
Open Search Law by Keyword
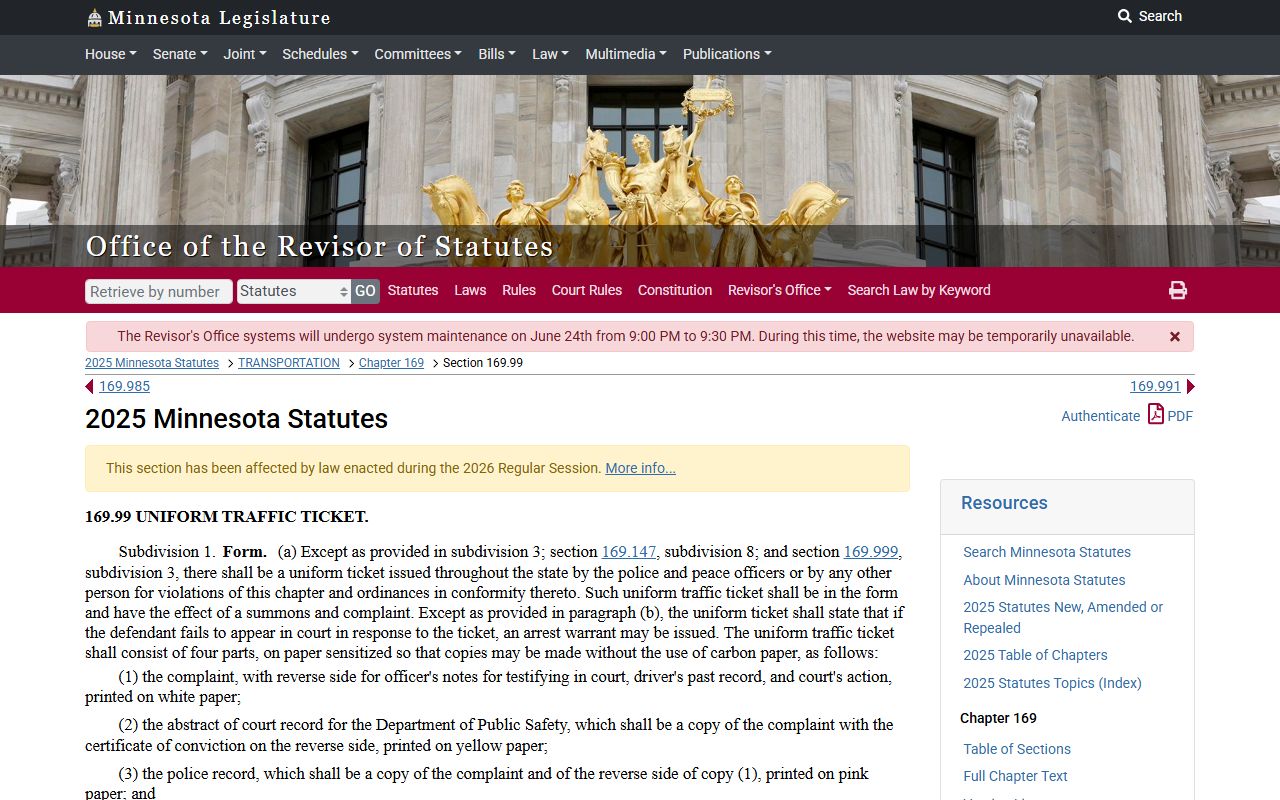click(x=919, y=290)
